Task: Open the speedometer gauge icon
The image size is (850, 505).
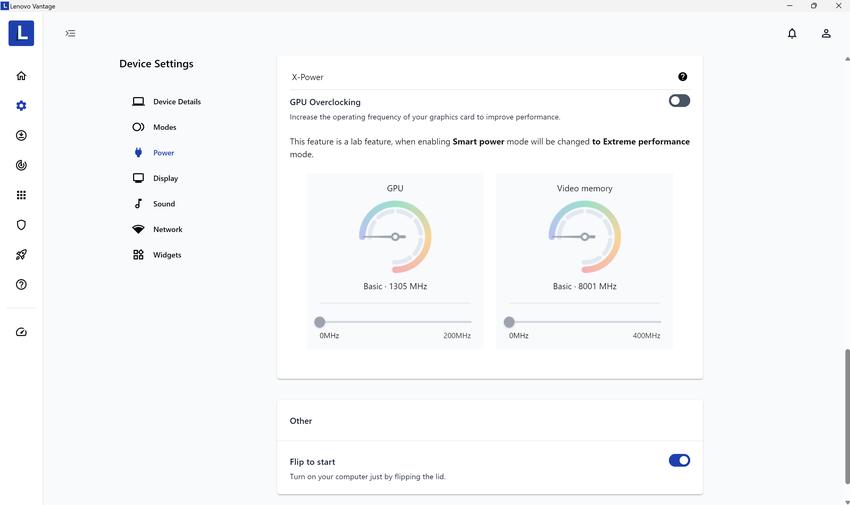Action: 21,332
